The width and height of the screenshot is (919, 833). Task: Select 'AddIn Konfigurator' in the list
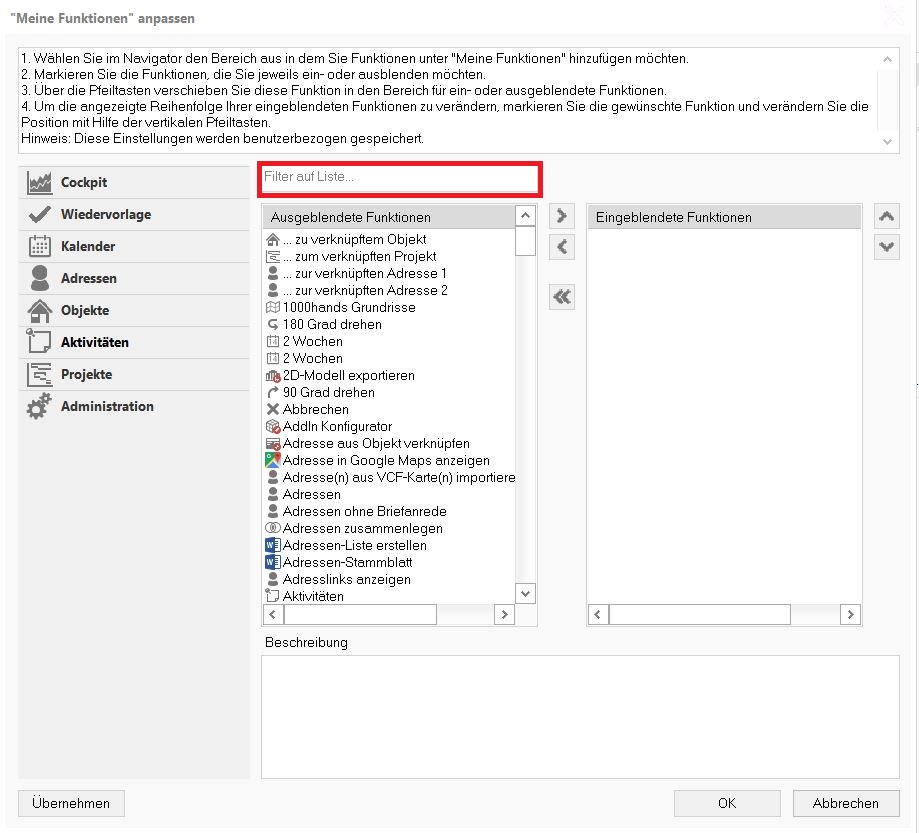337,426
